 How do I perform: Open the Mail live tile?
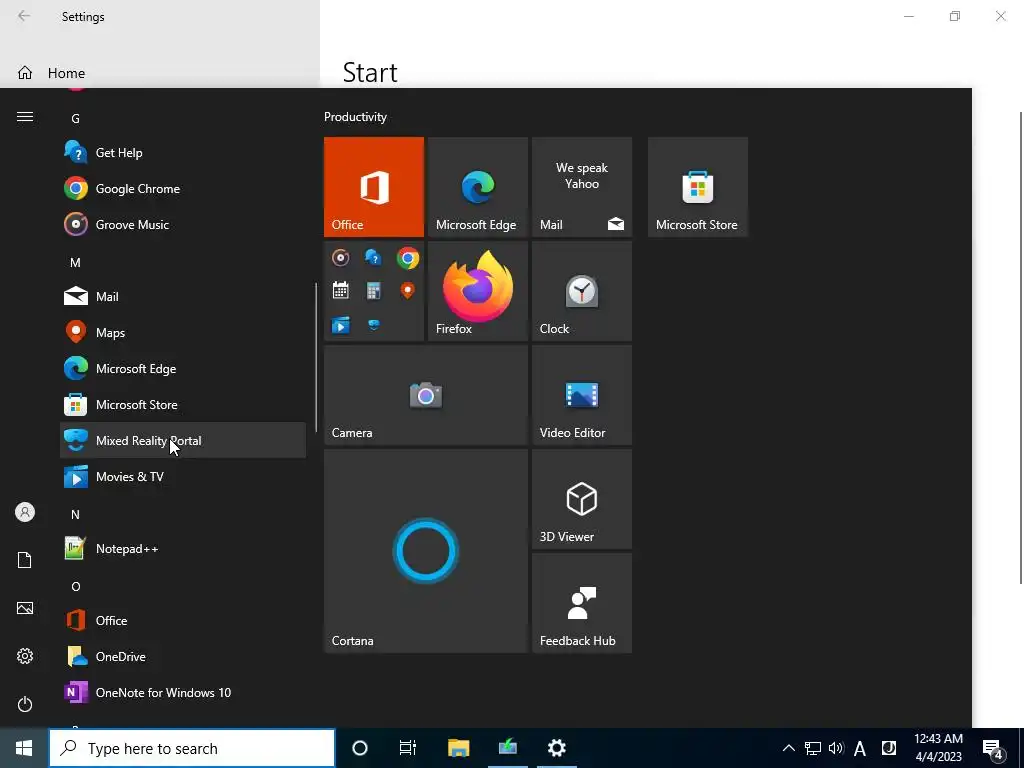click(582, 187)
